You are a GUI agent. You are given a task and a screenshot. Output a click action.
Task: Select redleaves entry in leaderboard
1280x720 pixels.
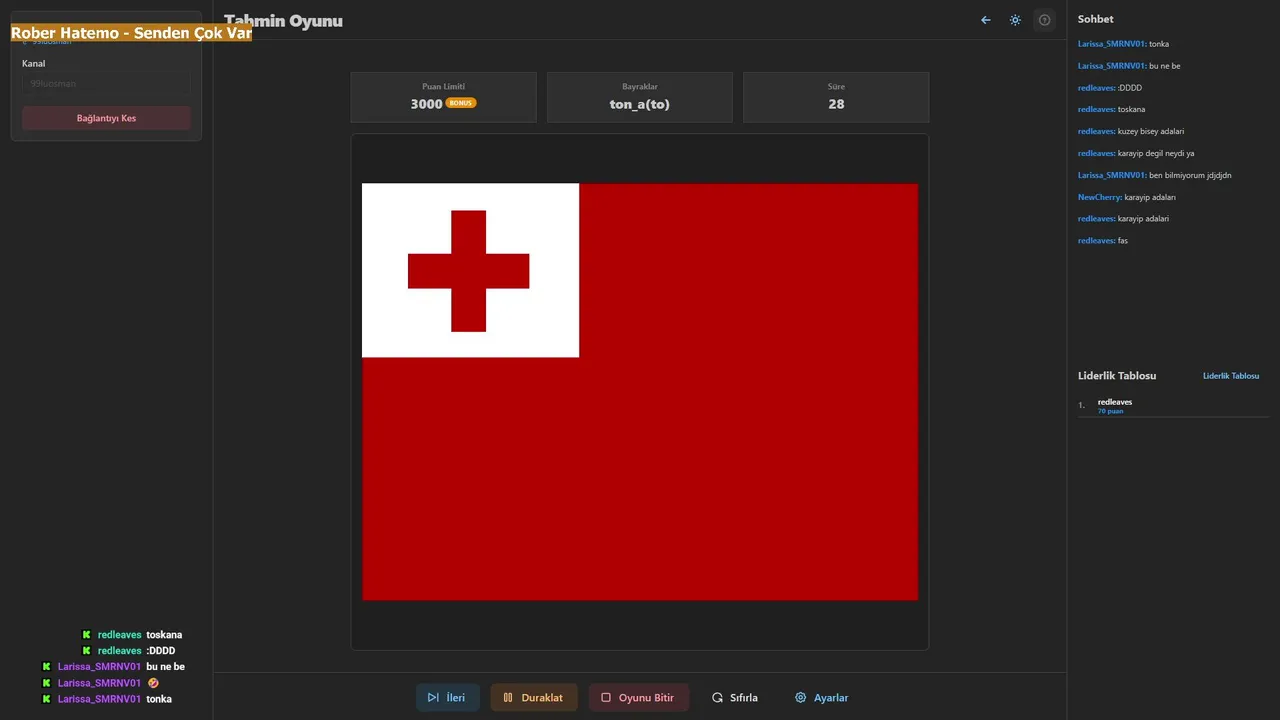(x=1173, y=405)
